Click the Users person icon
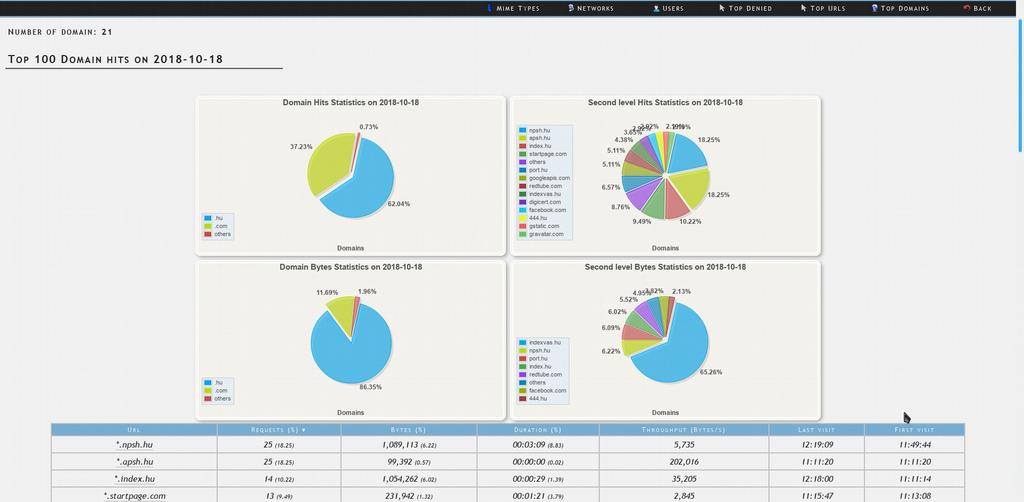 tap(656, 8)
